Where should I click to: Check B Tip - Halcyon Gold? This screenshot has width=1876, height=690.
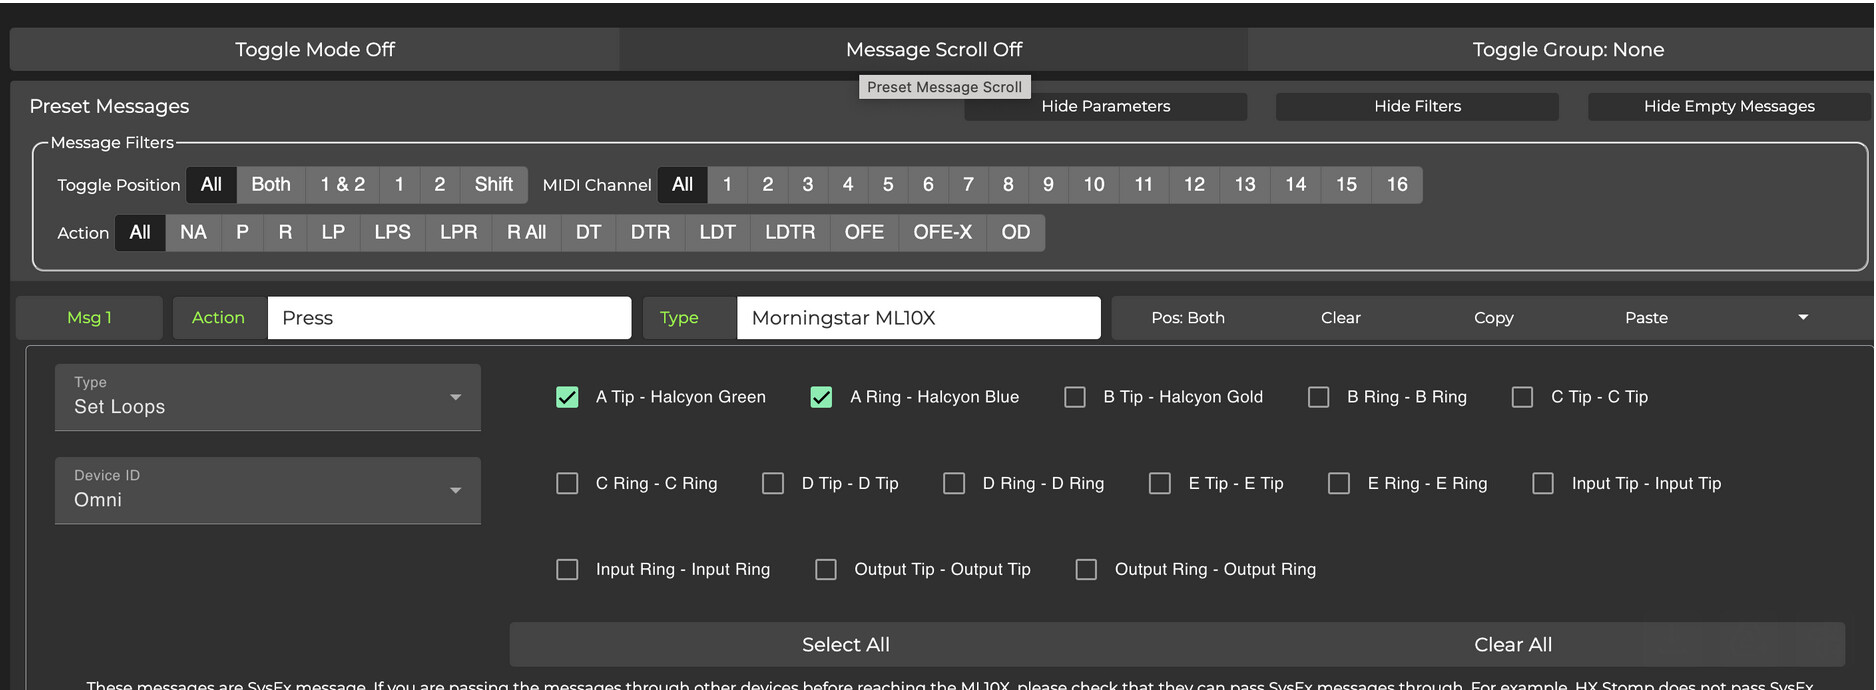coord(1075,397)
